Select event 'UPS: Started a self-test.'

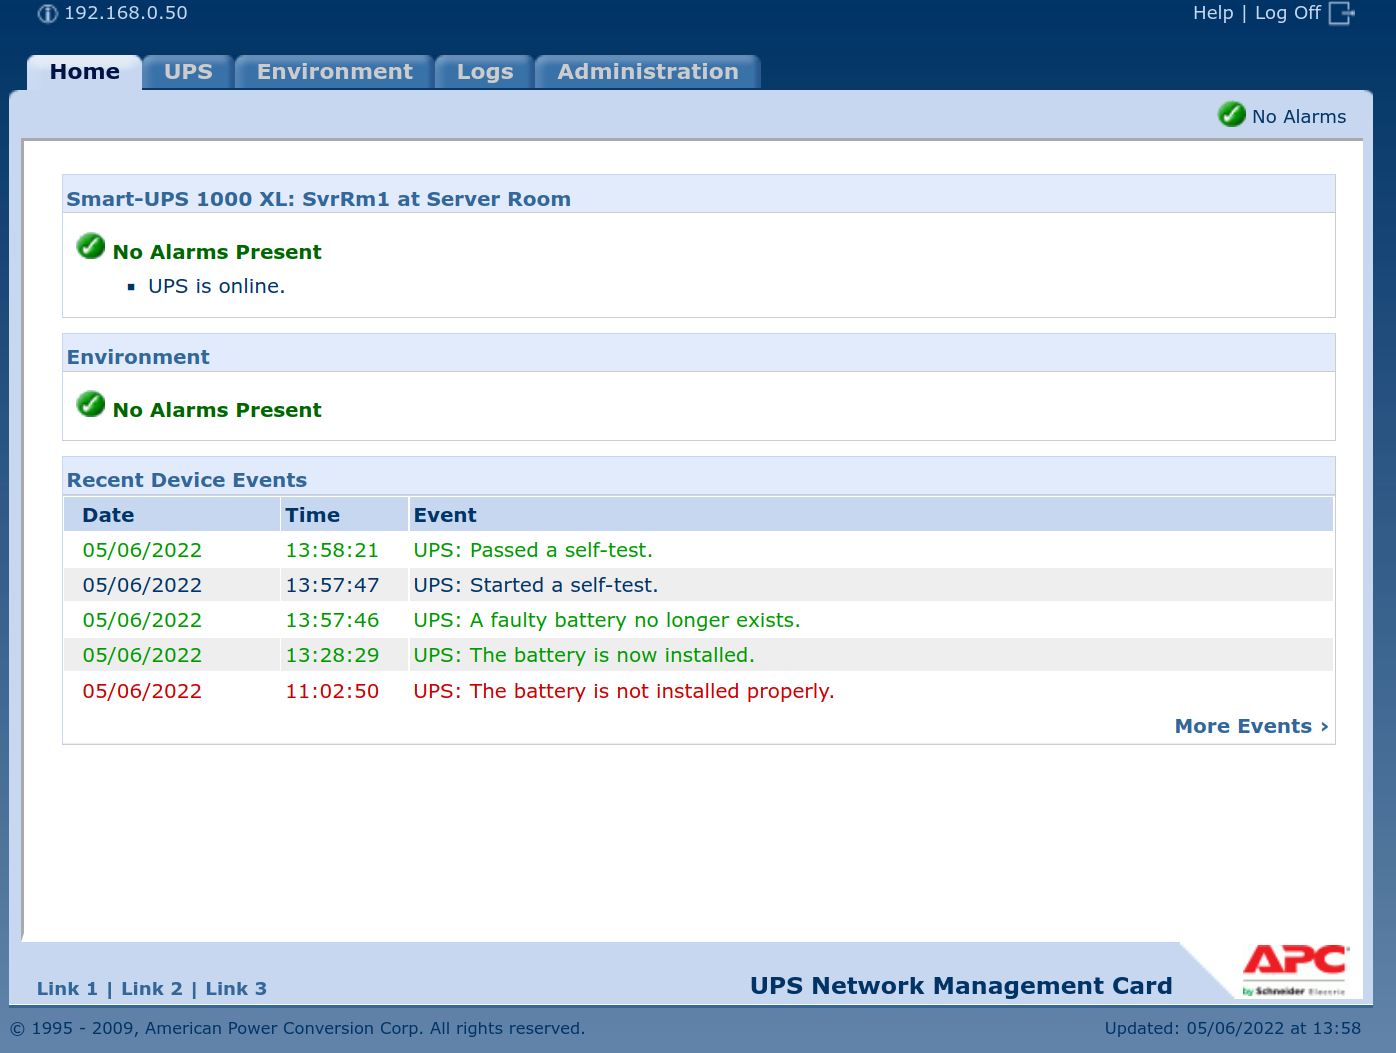536,585
